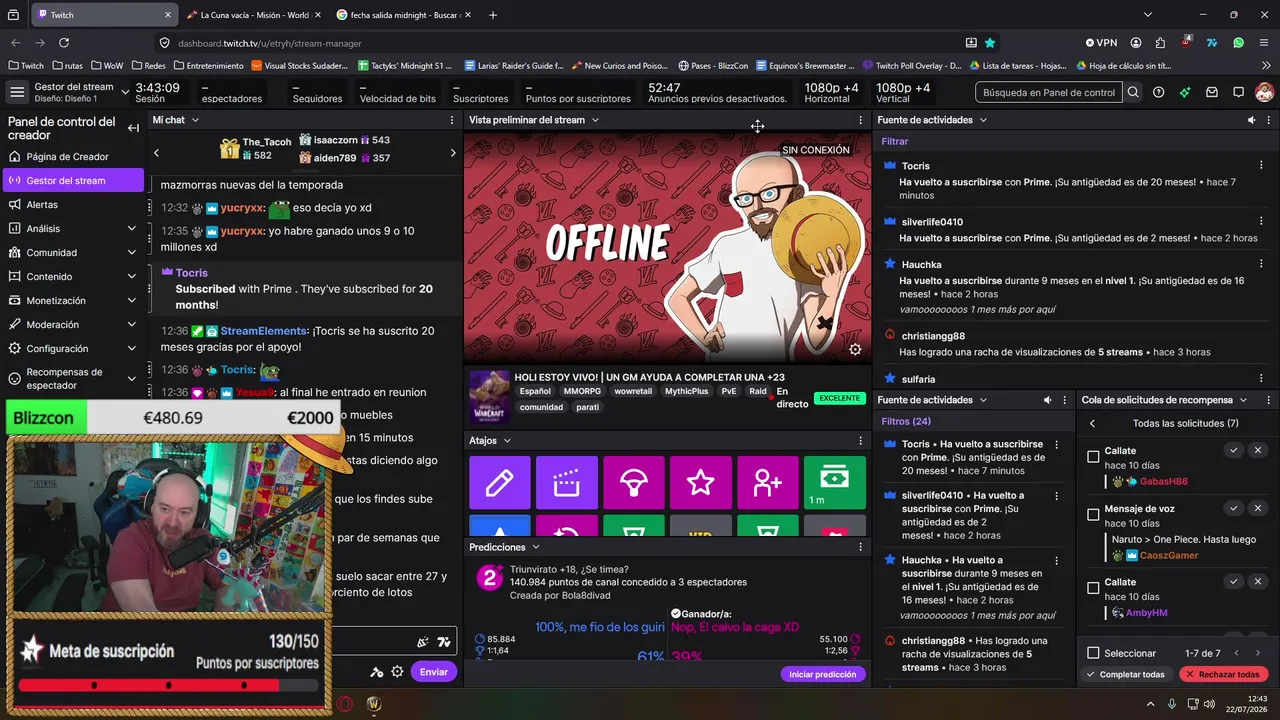Open the Predicciones panel three-dot menu
Viewport: 1280px width, 720px height.
click(x=860, y=547)
